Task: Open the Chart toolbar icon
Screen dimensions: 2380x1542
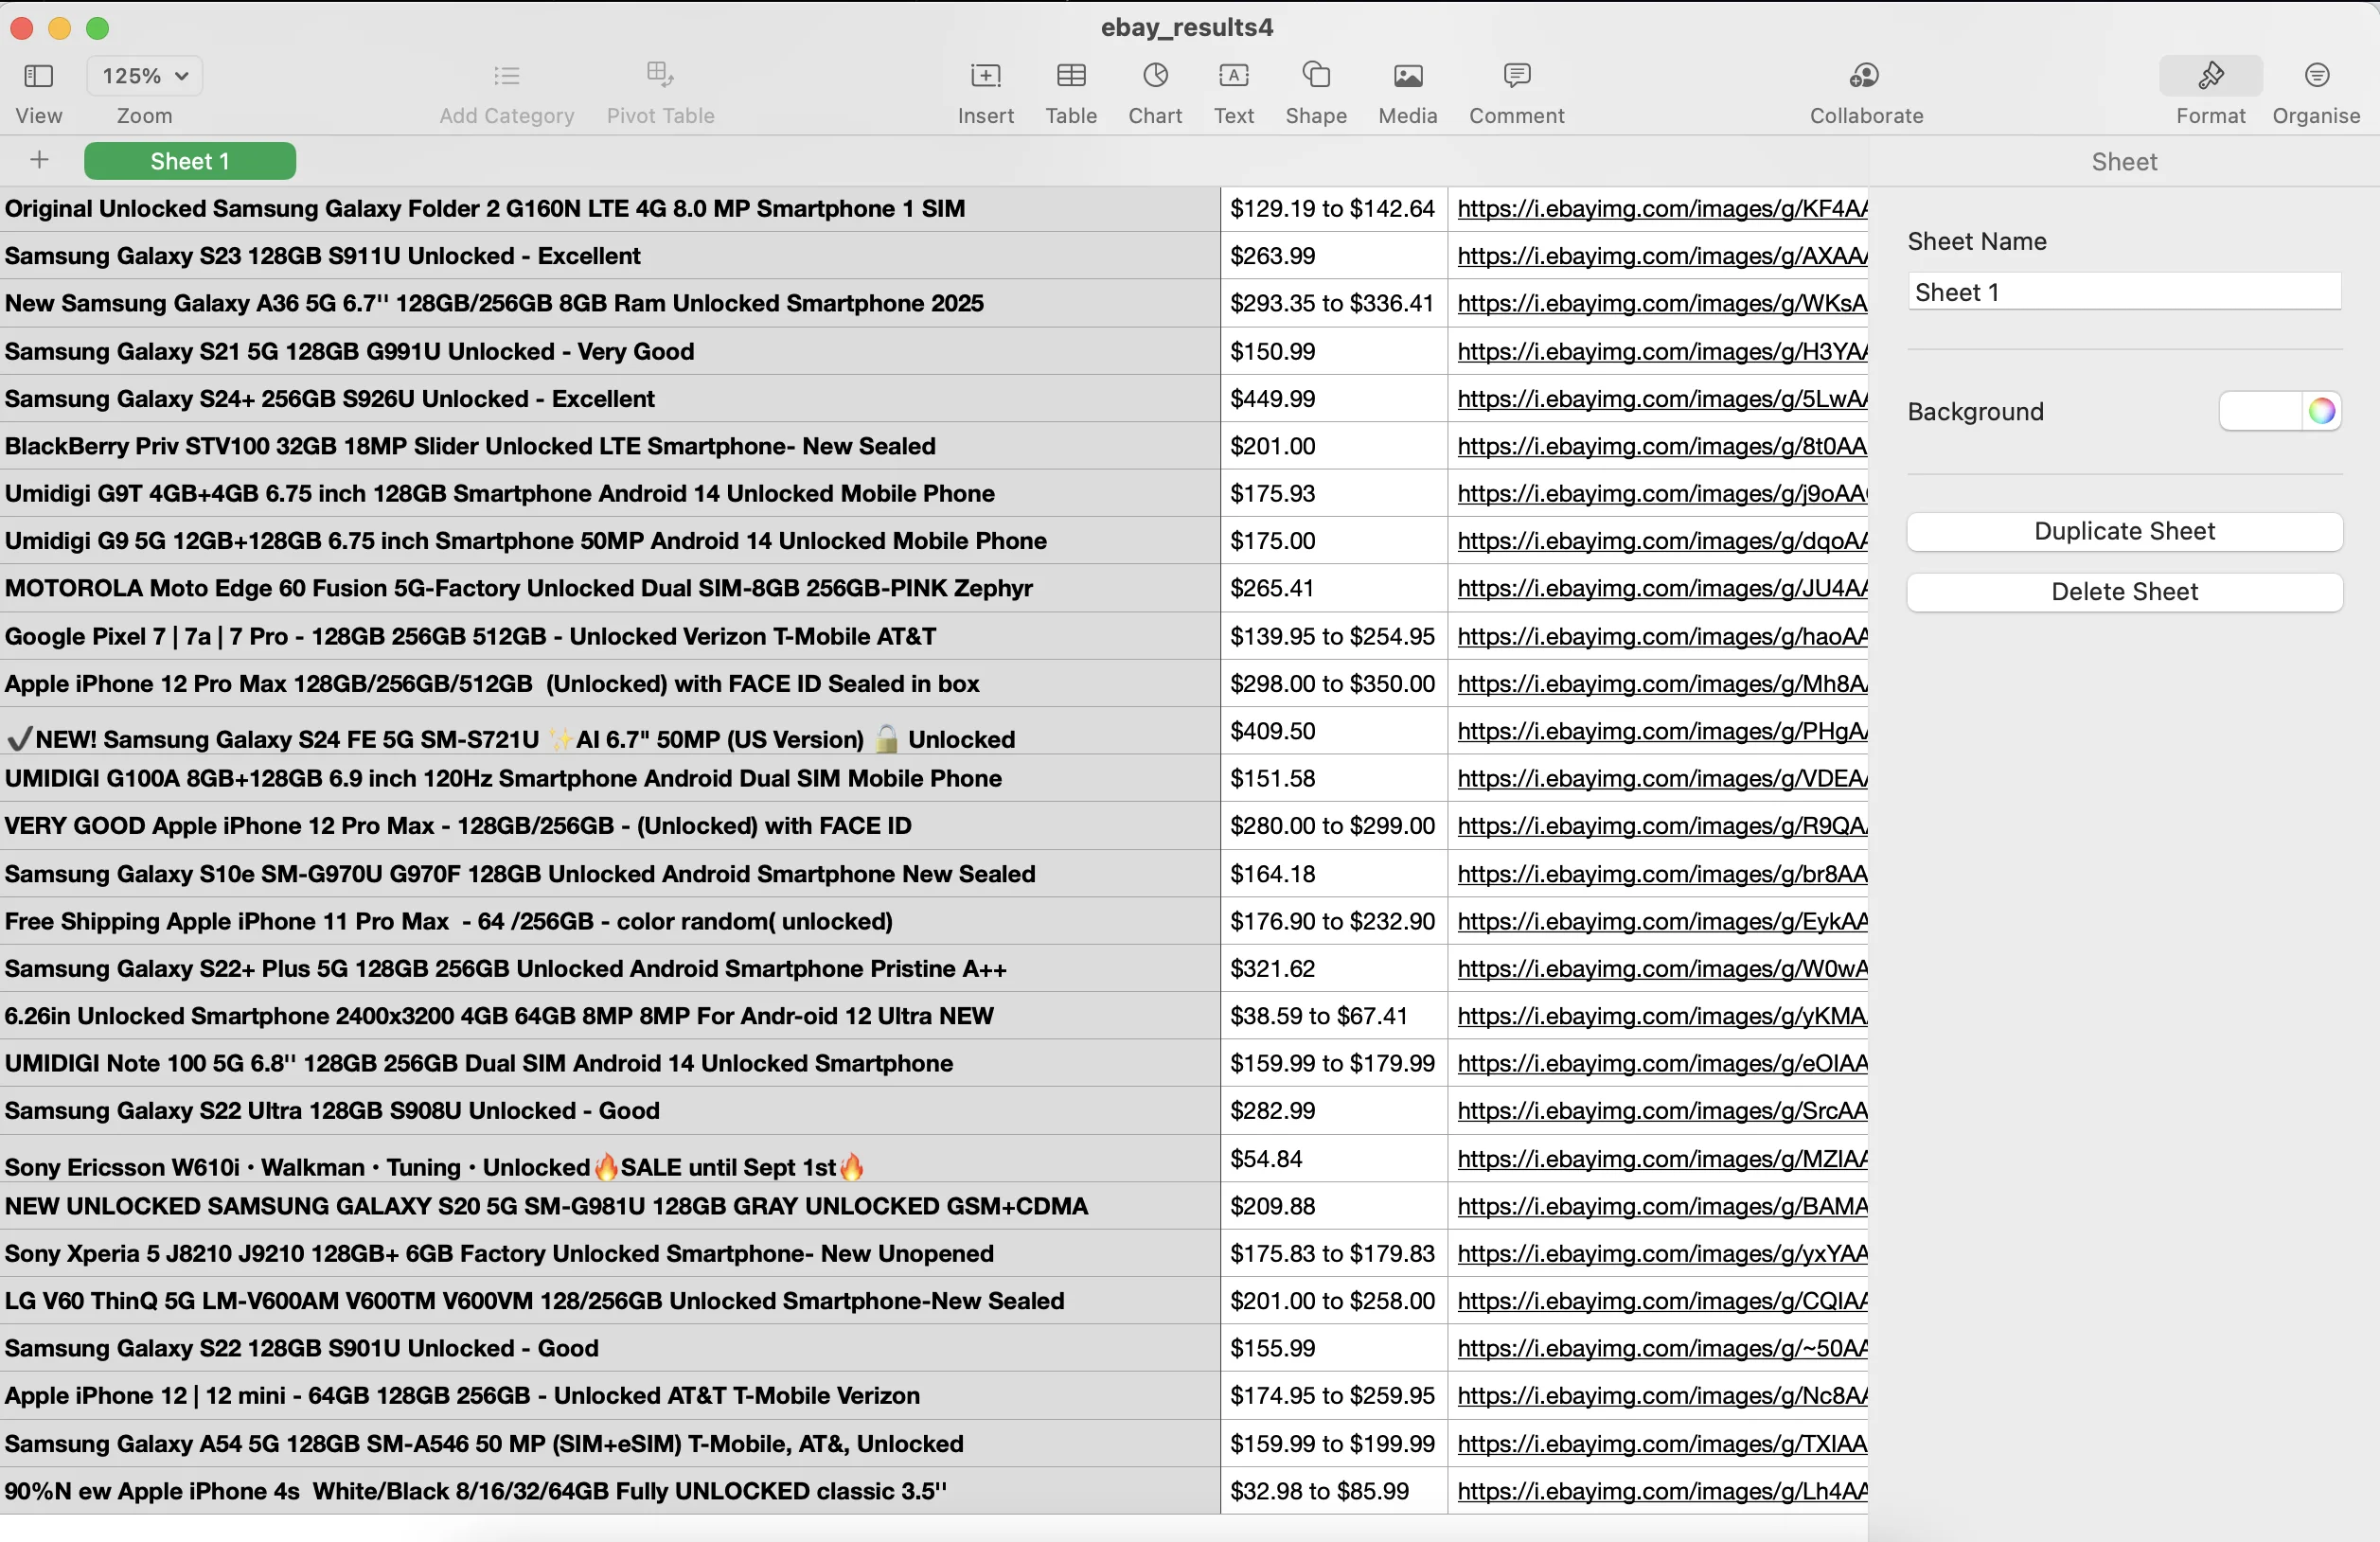Action: (x=1155, y=76)
